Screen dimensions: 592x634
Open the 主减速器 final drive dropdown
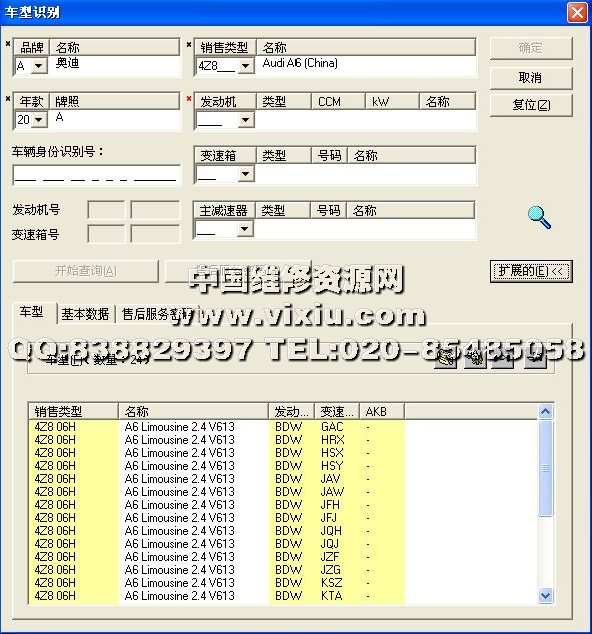[245, 229]
